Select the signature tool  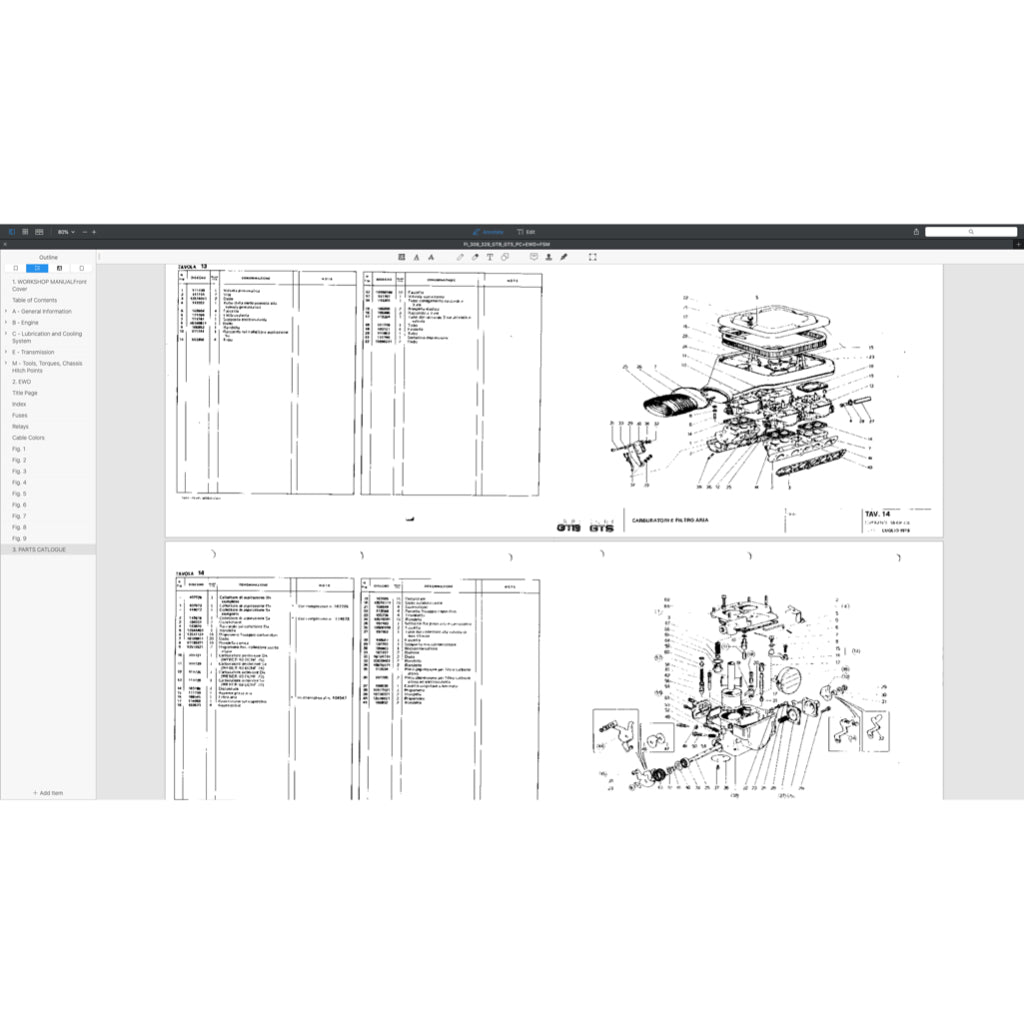point(565,257)
